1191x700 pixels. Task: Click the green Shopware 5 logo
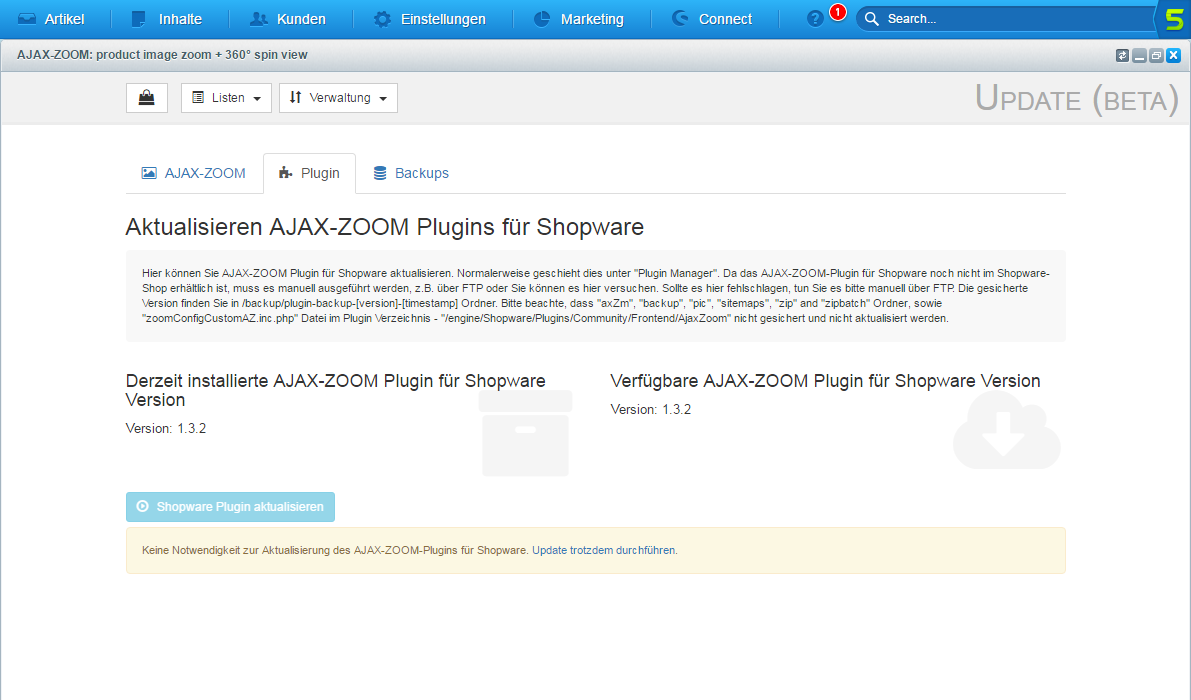click(1174, 19)
